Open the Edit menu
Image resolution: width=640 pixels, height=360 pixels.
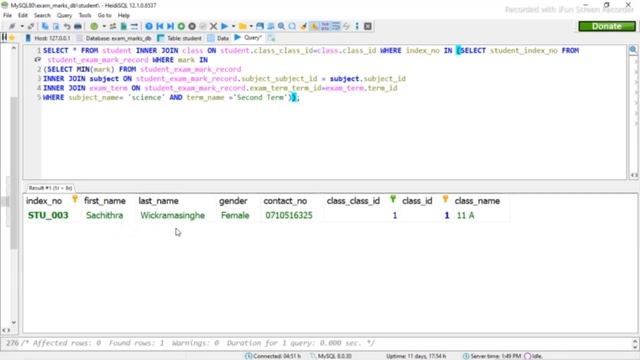click(22, 15)
